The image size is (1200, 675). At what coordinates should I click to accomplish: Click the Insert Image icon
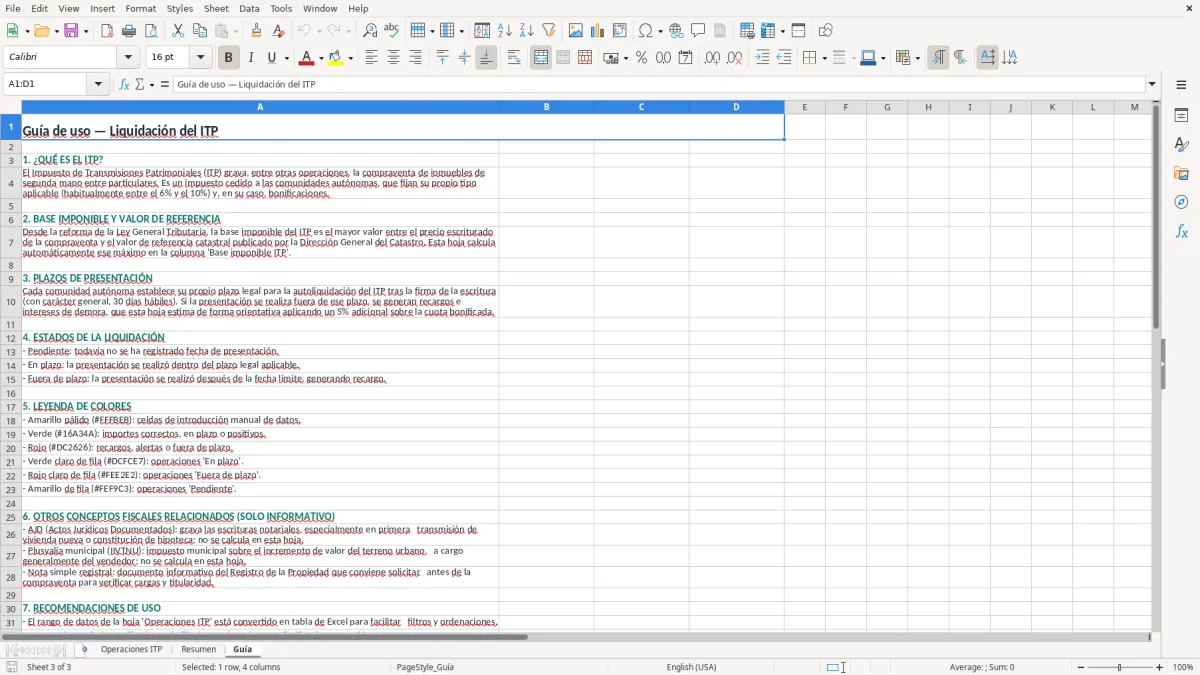point(576,31)
